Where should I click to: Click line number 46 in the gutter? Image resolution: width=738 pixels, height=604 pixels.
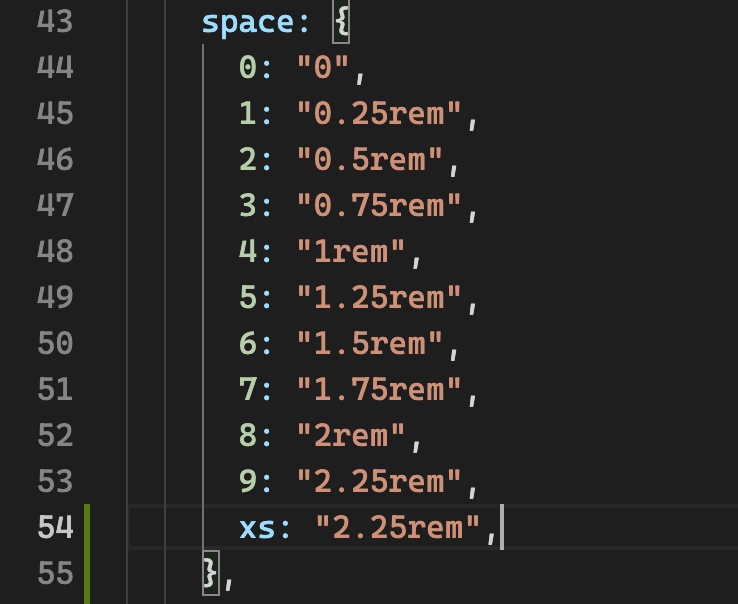(x=55, y=160)
